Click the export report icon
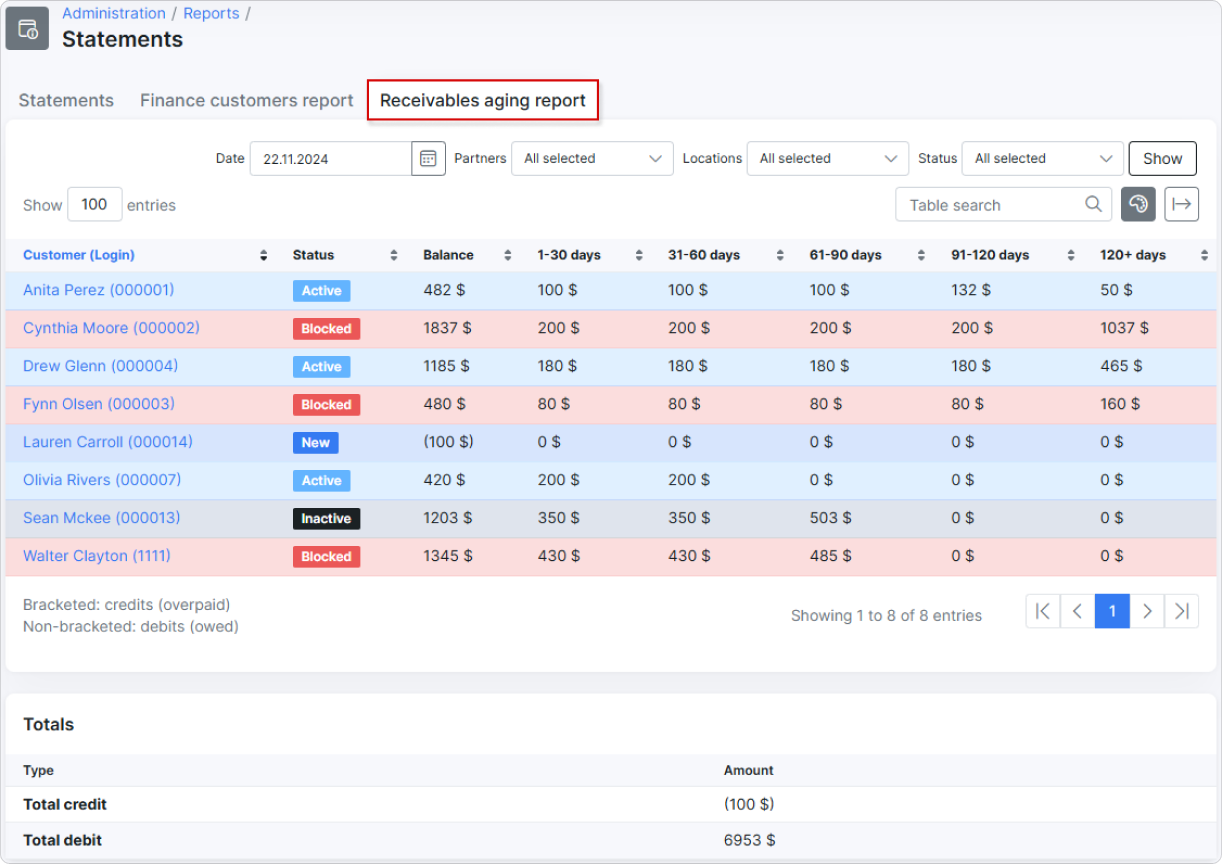1222x864 pixels. [1181, 204]
